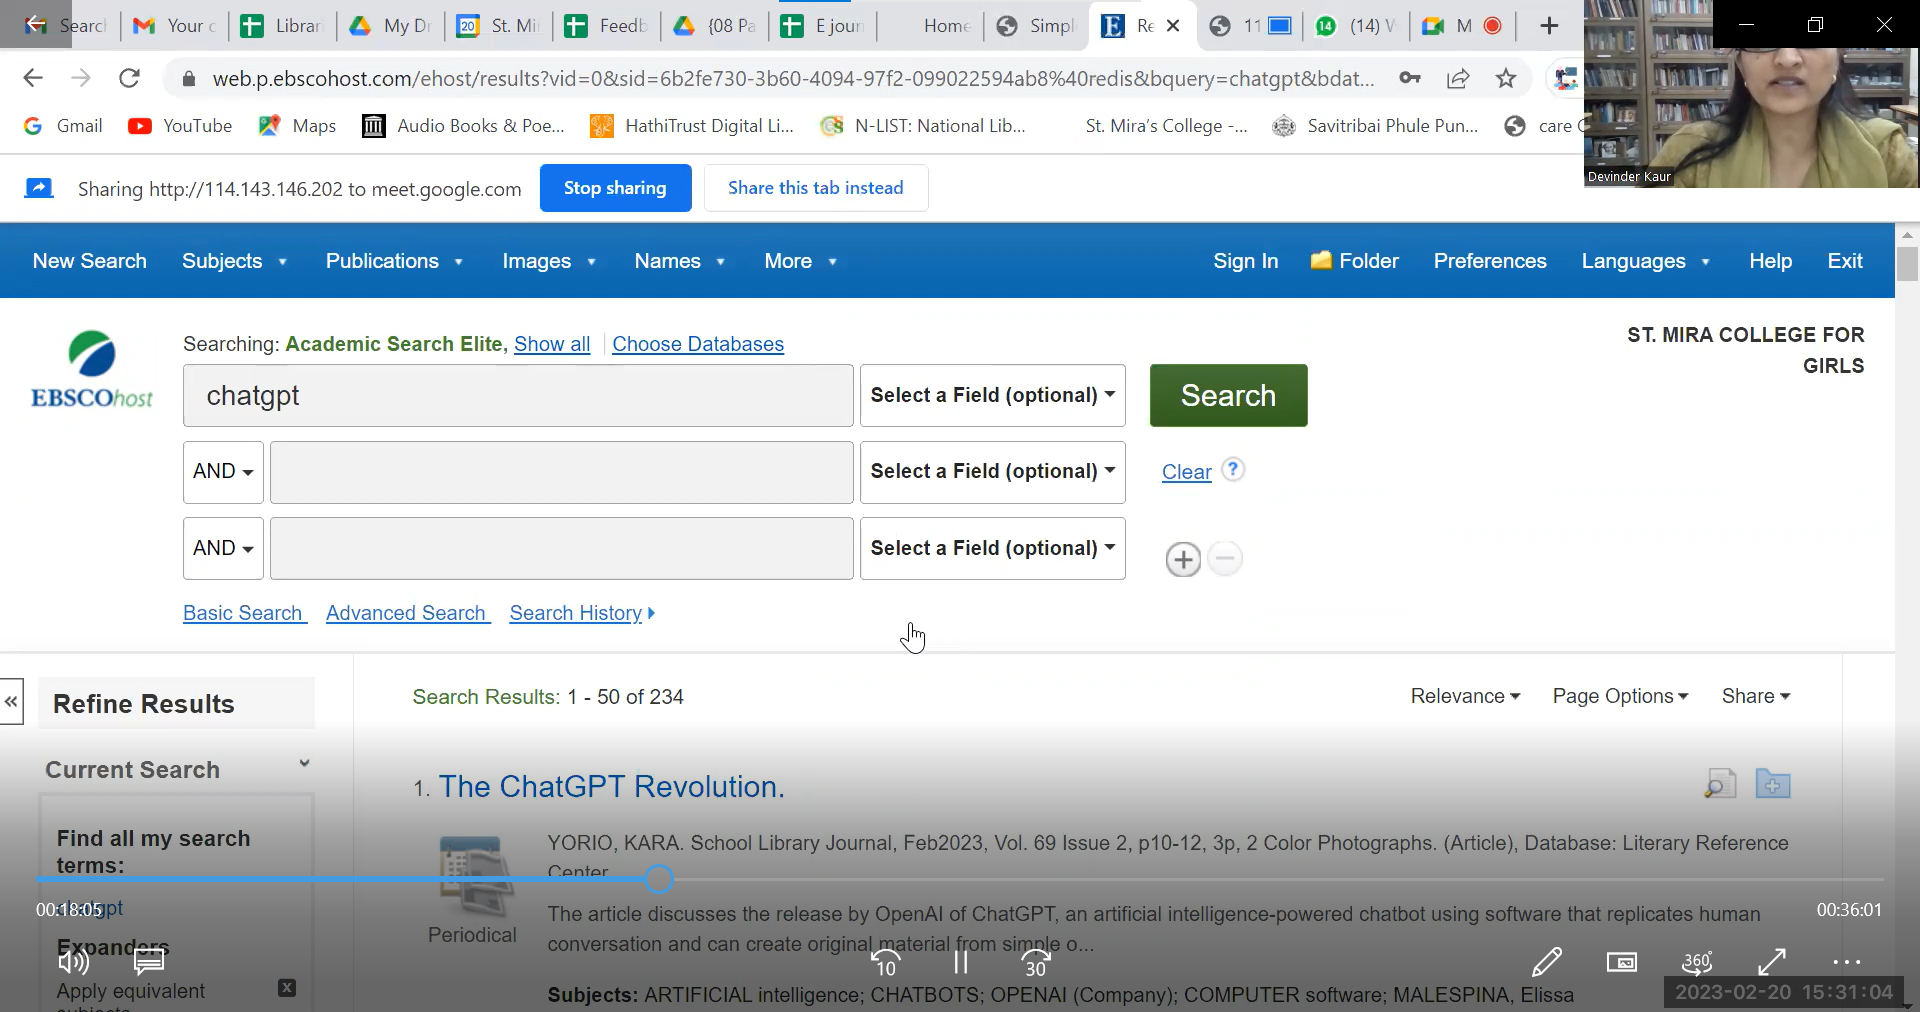Rewind video 10 seconds
Screen dimensions: 1920x1012
[886, 963]
